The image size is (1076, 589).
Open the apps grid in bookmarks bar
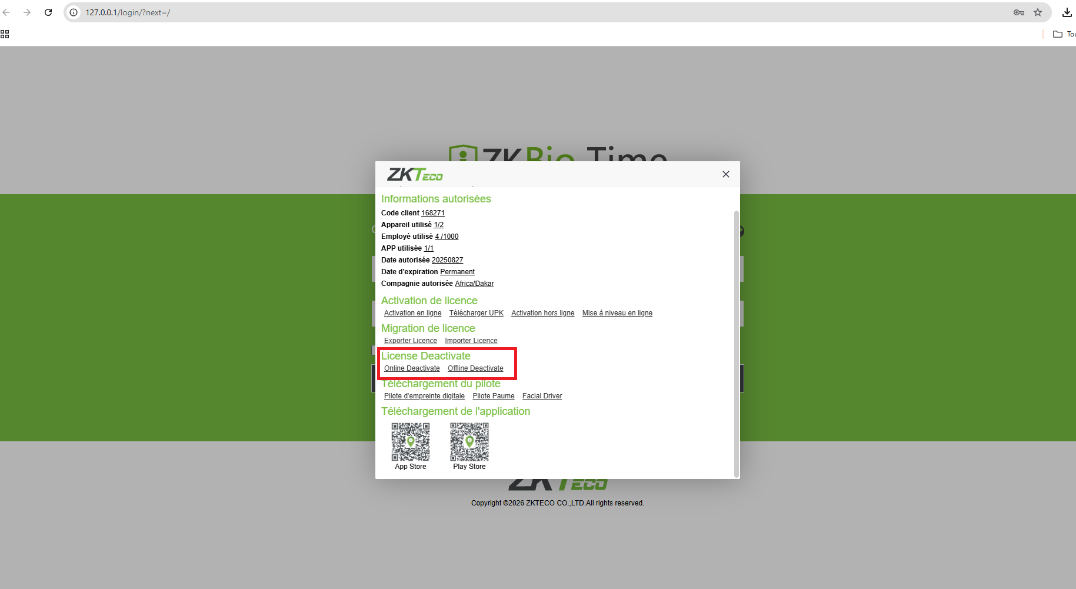coord(5,33)
